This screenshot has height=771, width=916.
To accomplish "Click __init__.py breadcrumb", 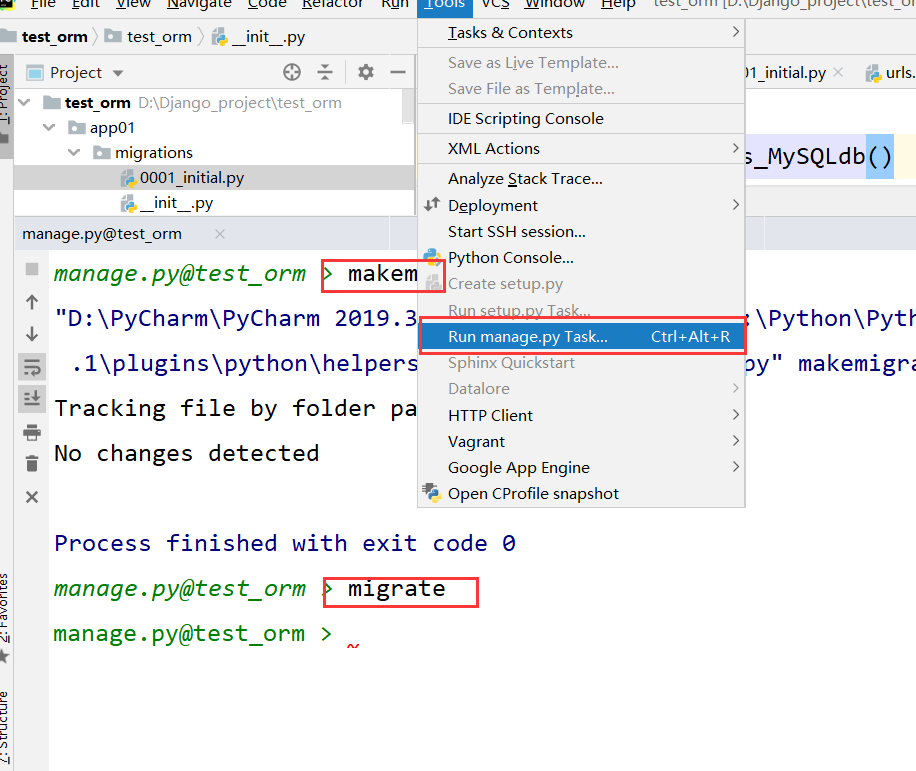I will point(259,37).
